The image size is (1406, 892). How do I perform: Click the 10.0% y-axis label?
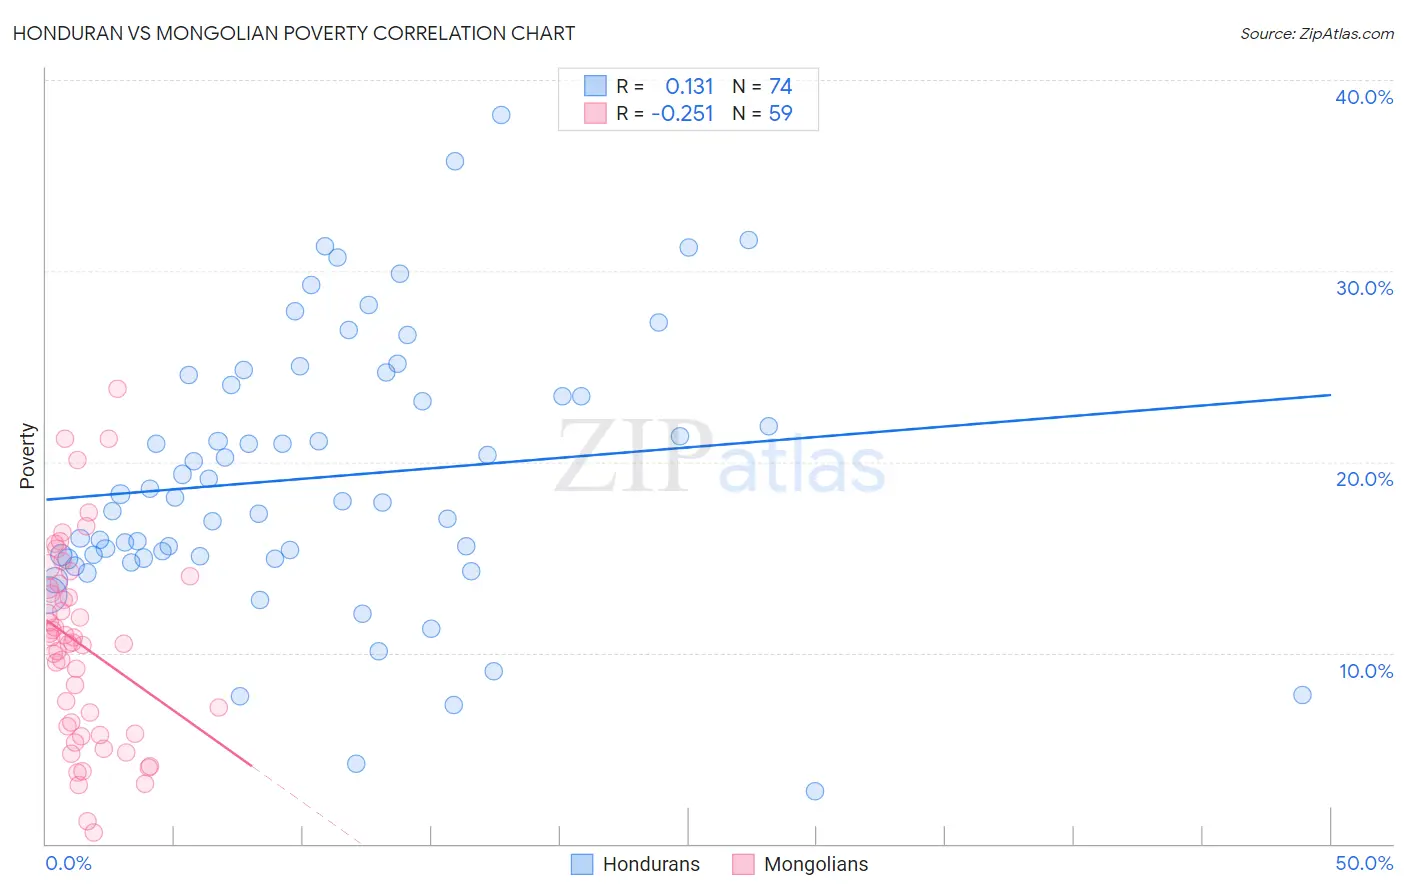pyautogui.click(x=1366, y=671)
